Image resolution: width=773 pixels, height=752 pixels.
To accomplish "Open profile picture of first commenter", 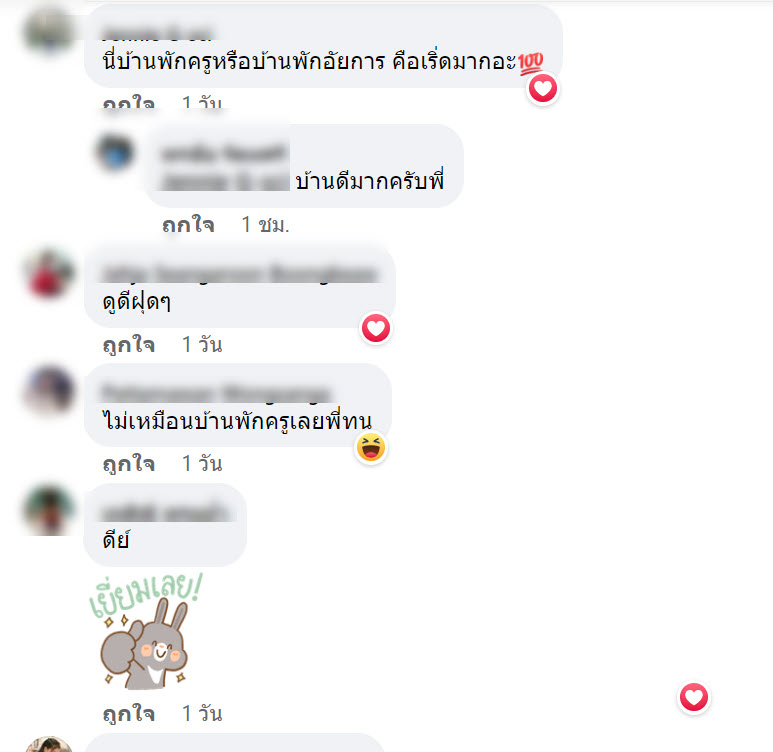I will pyautogui.click(x=48, y=29).
